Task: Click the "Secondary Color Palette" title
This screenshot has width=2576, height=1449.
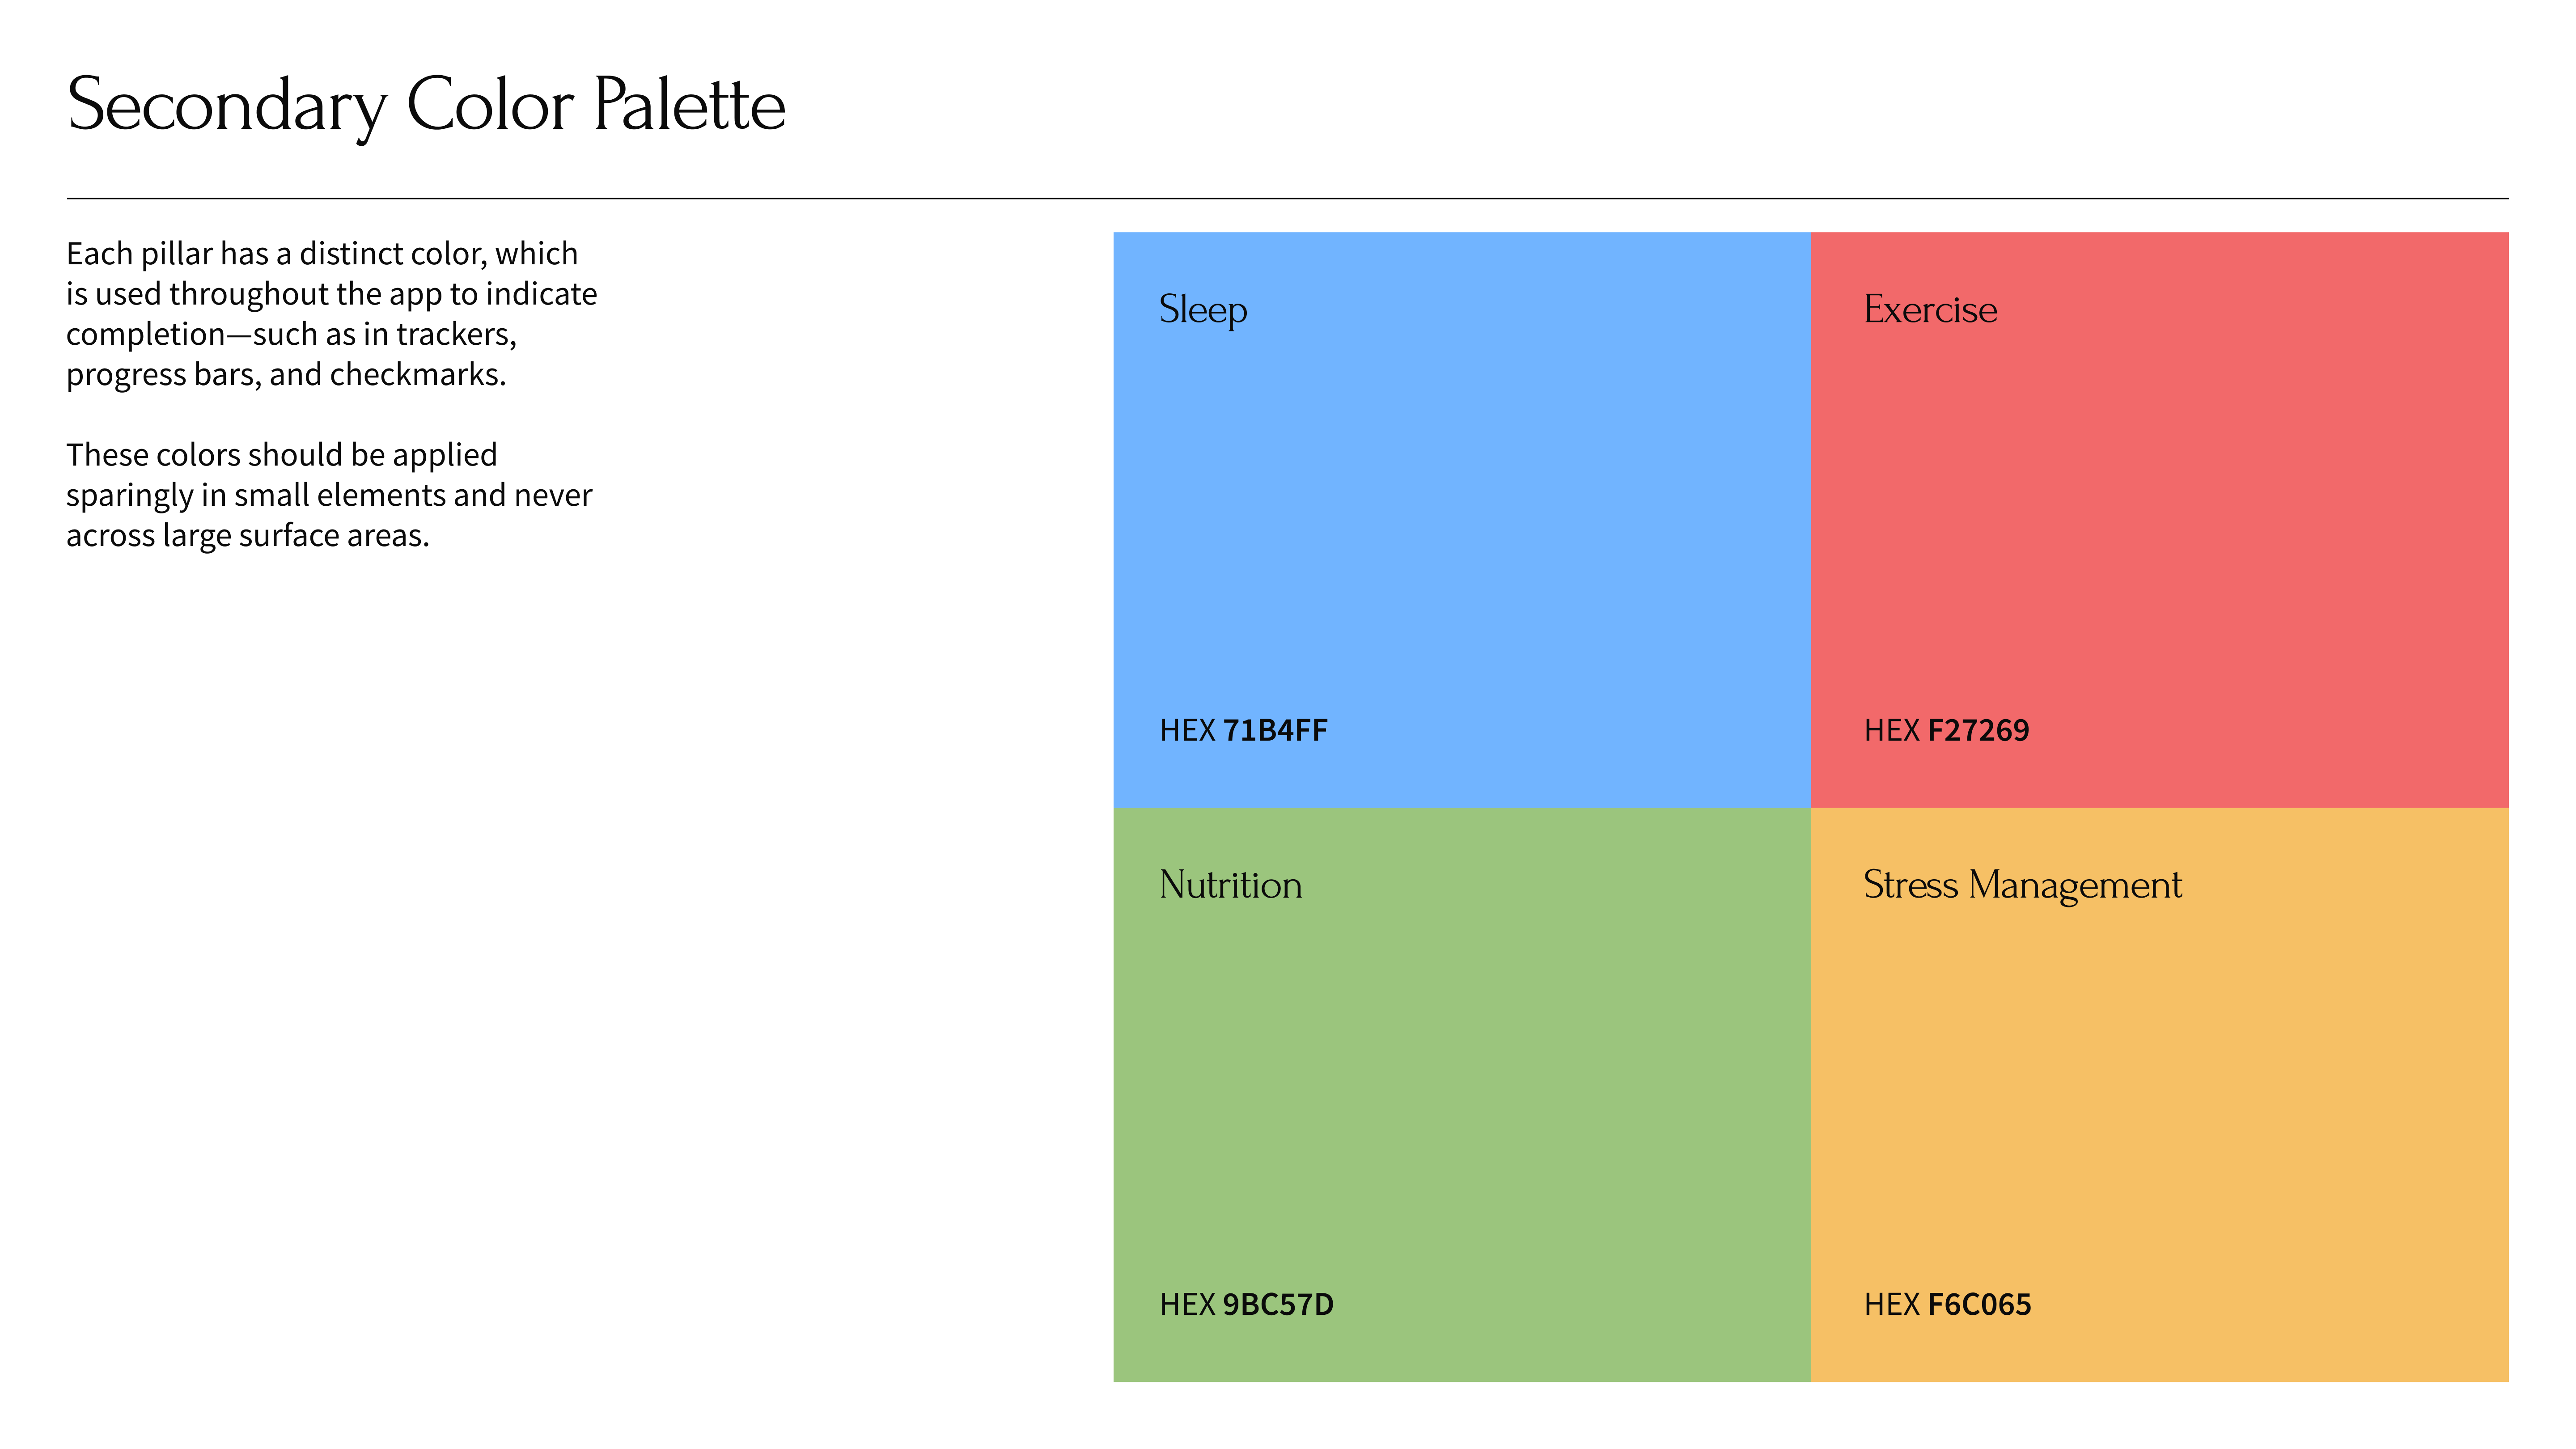Action: click(426, 106)
